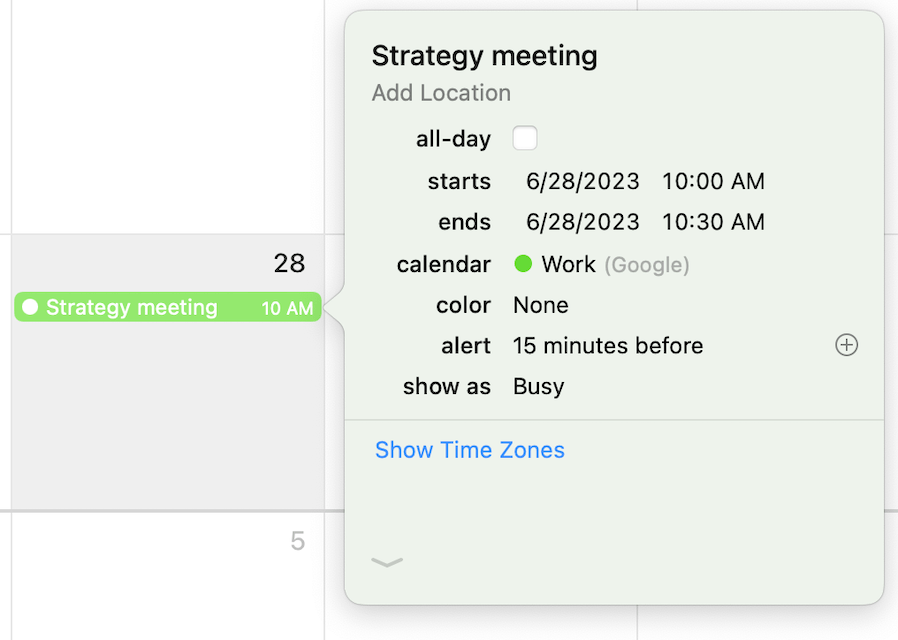Select the end date 6/28/2023

coord(583,222)
